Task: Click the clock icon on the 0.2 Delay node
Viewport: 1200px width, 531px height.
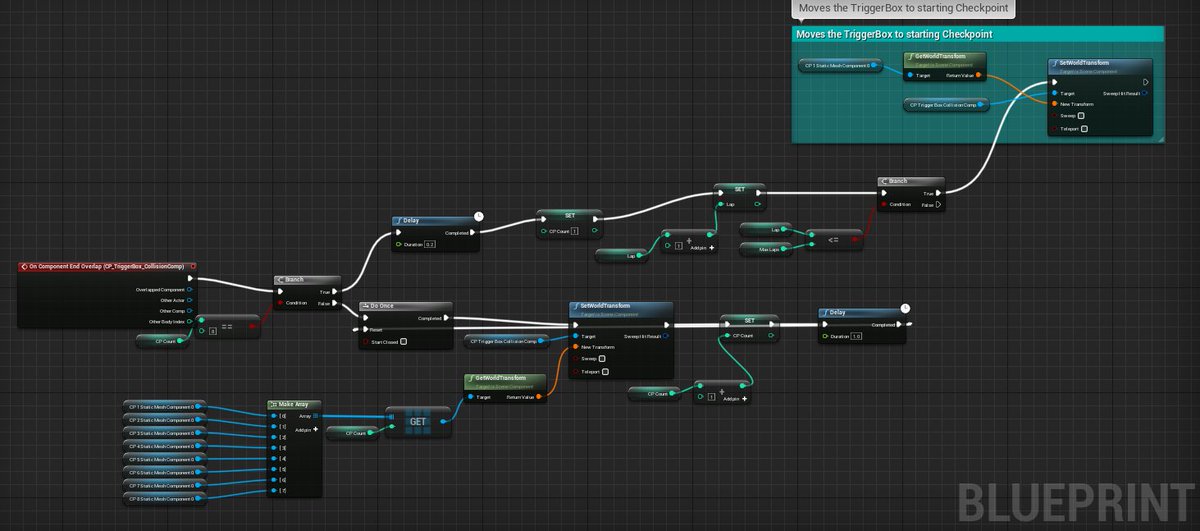Action: tap(478, 215)
